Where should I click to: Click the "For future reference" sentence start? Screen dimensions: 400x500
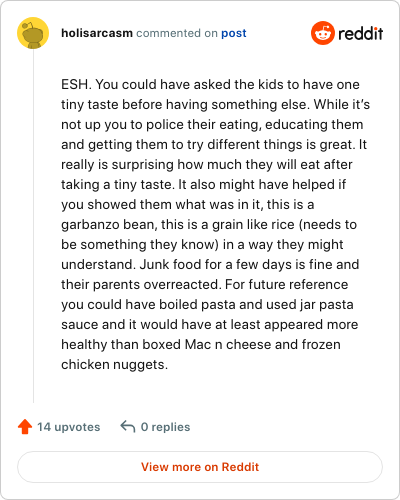[x=287, y=284]
